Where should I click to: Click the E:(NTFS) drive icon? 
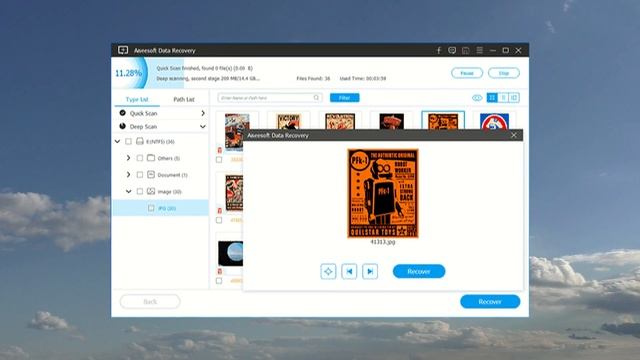pos(140,141)
